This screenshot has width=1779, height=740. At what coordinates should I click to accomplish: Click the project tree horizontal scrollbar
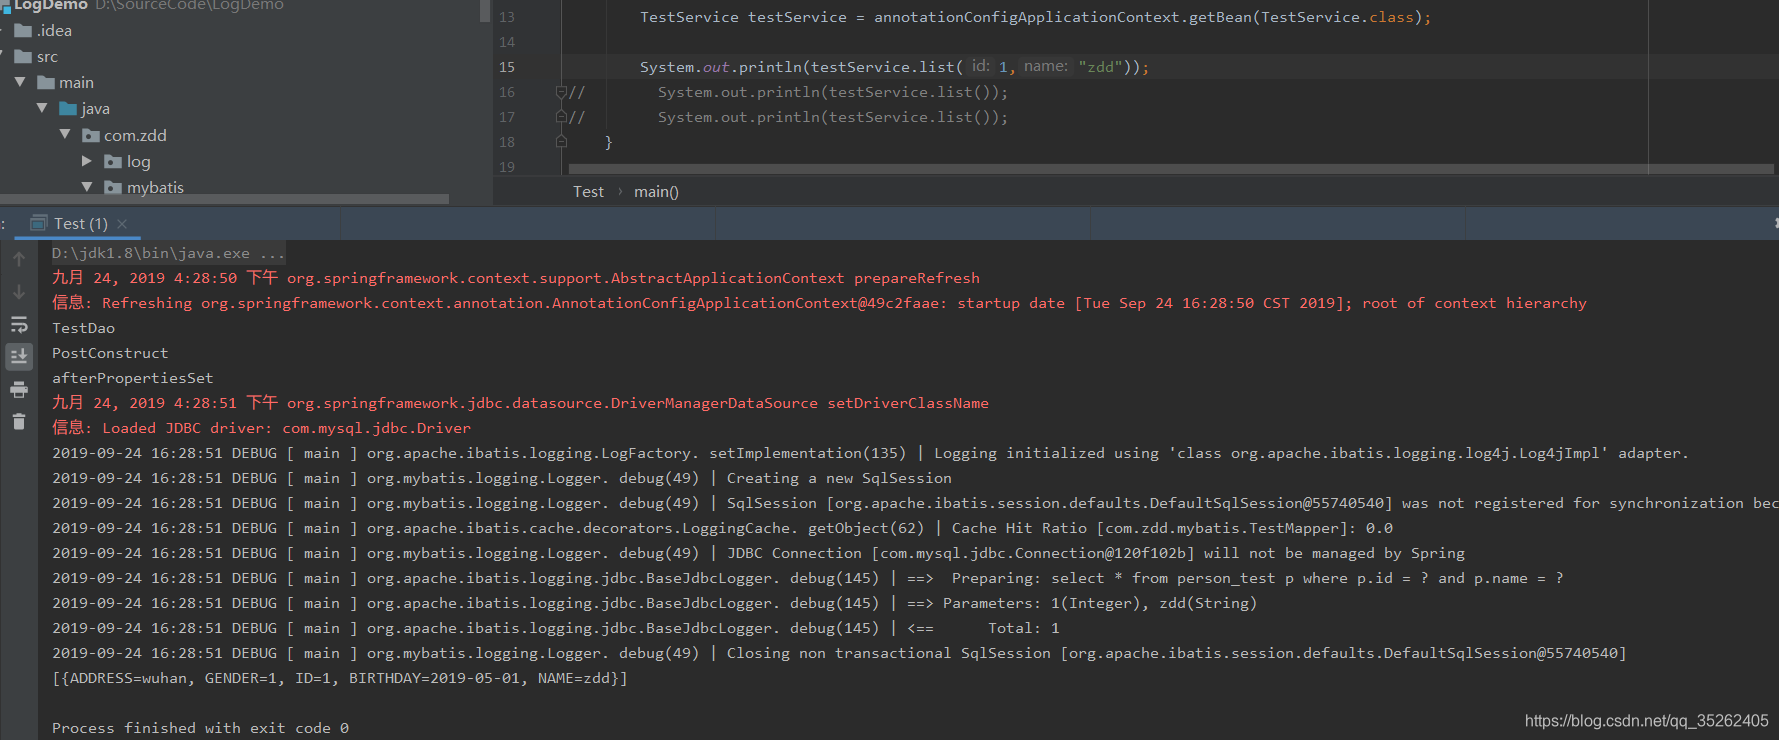coord(225,199)
